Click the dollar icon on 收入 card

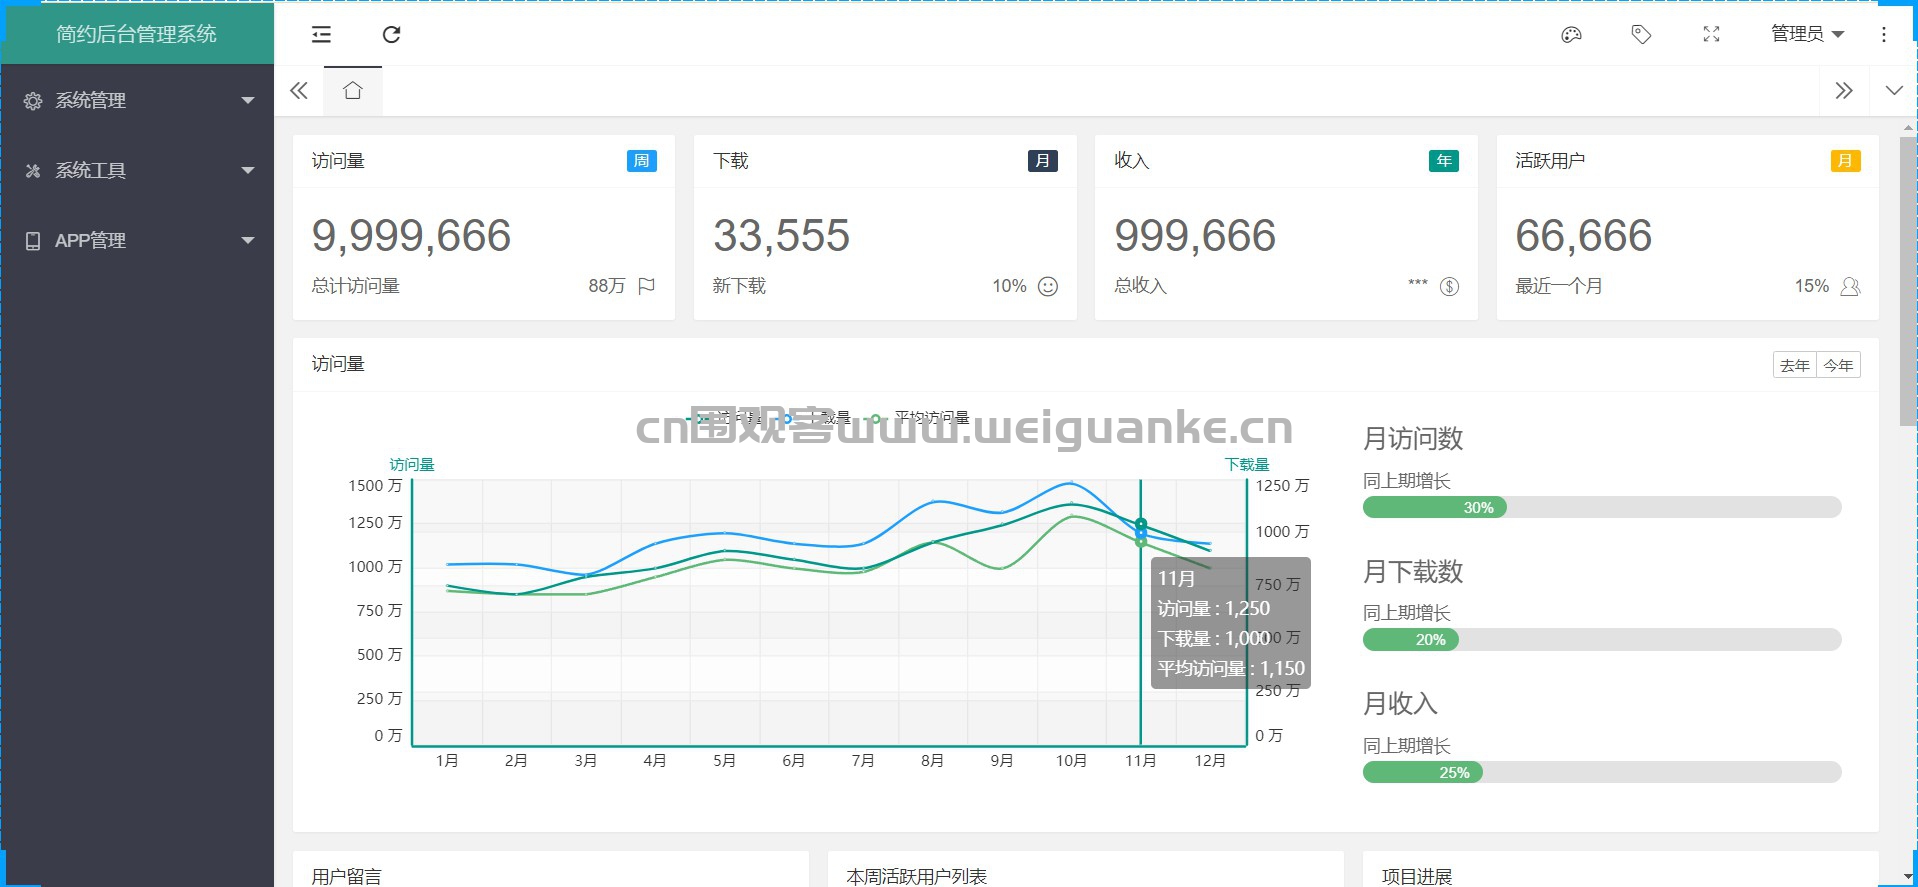click(1449, 287)
